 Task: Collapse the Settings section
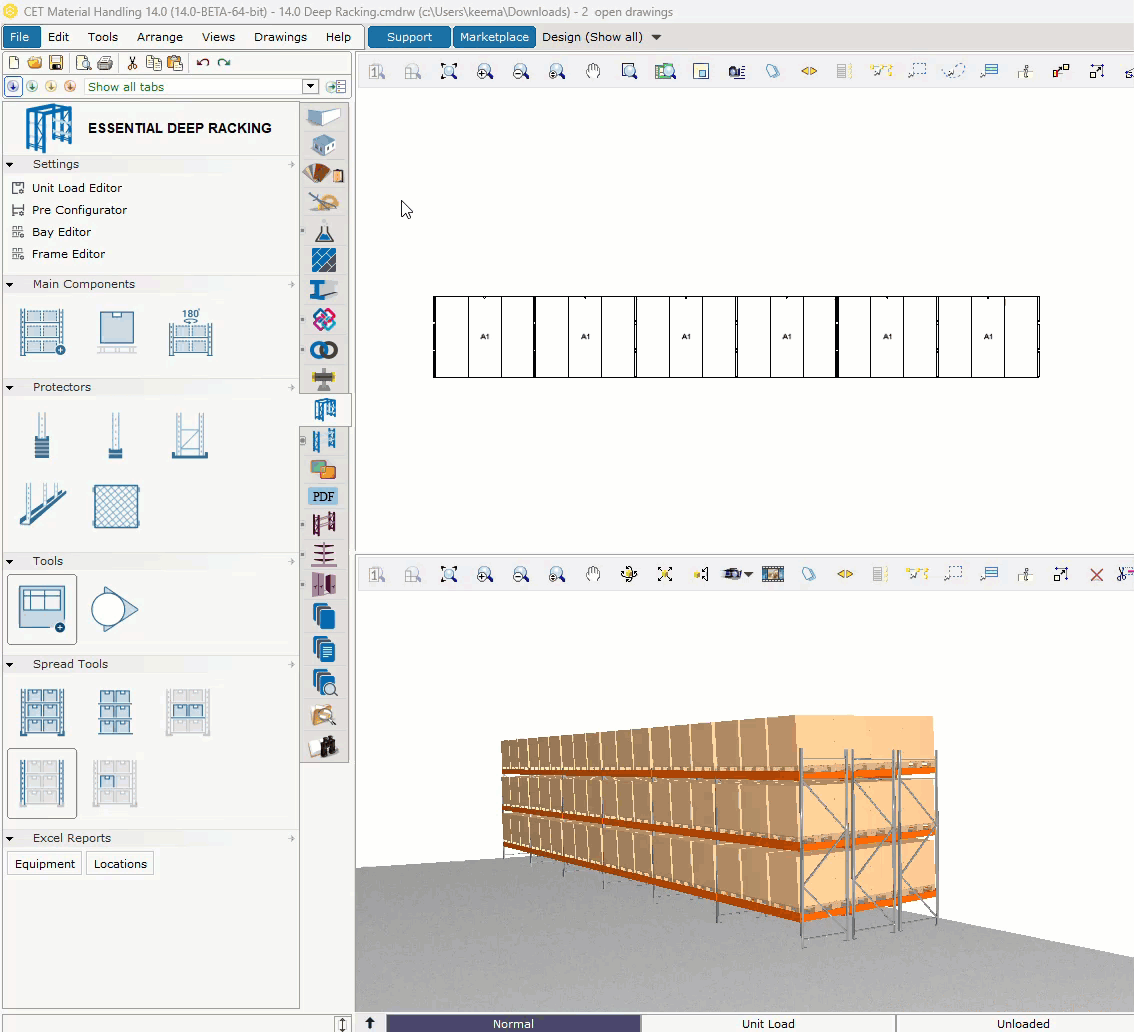coord(10,165)
